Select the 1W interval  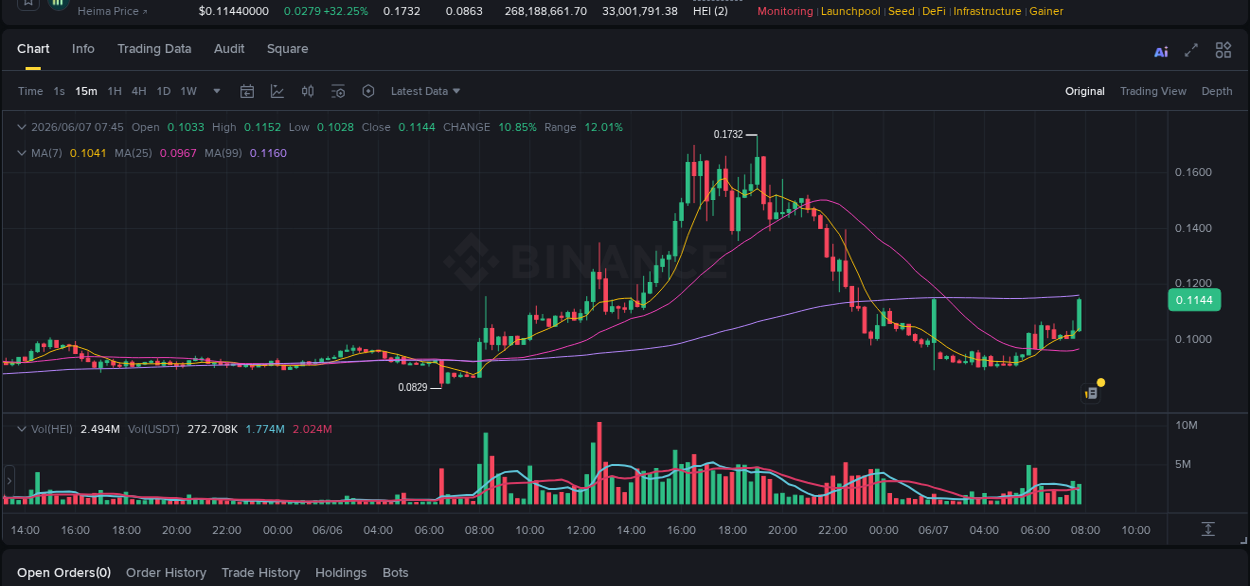188,91
